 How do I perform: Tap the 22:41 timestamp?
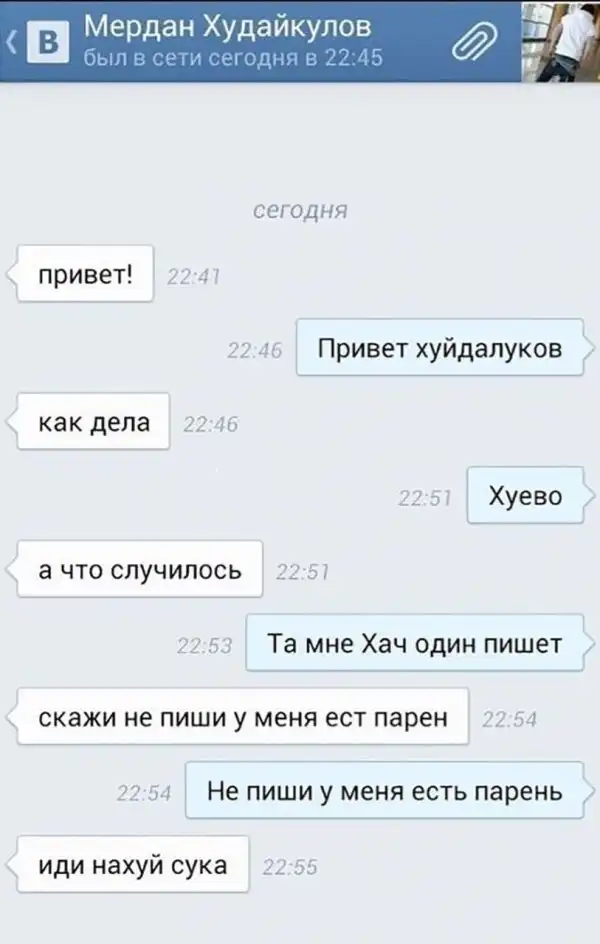(193, 276)
